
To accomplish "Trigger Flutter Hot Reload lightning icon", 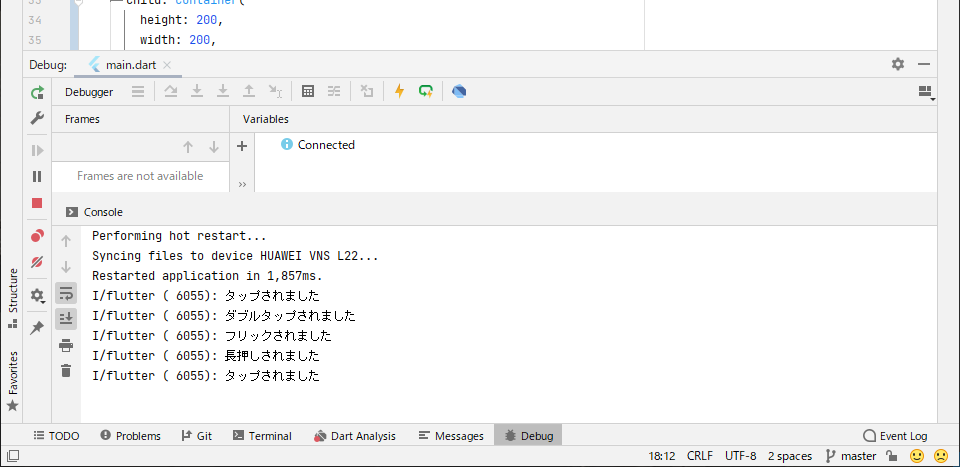I will [400, 92].
